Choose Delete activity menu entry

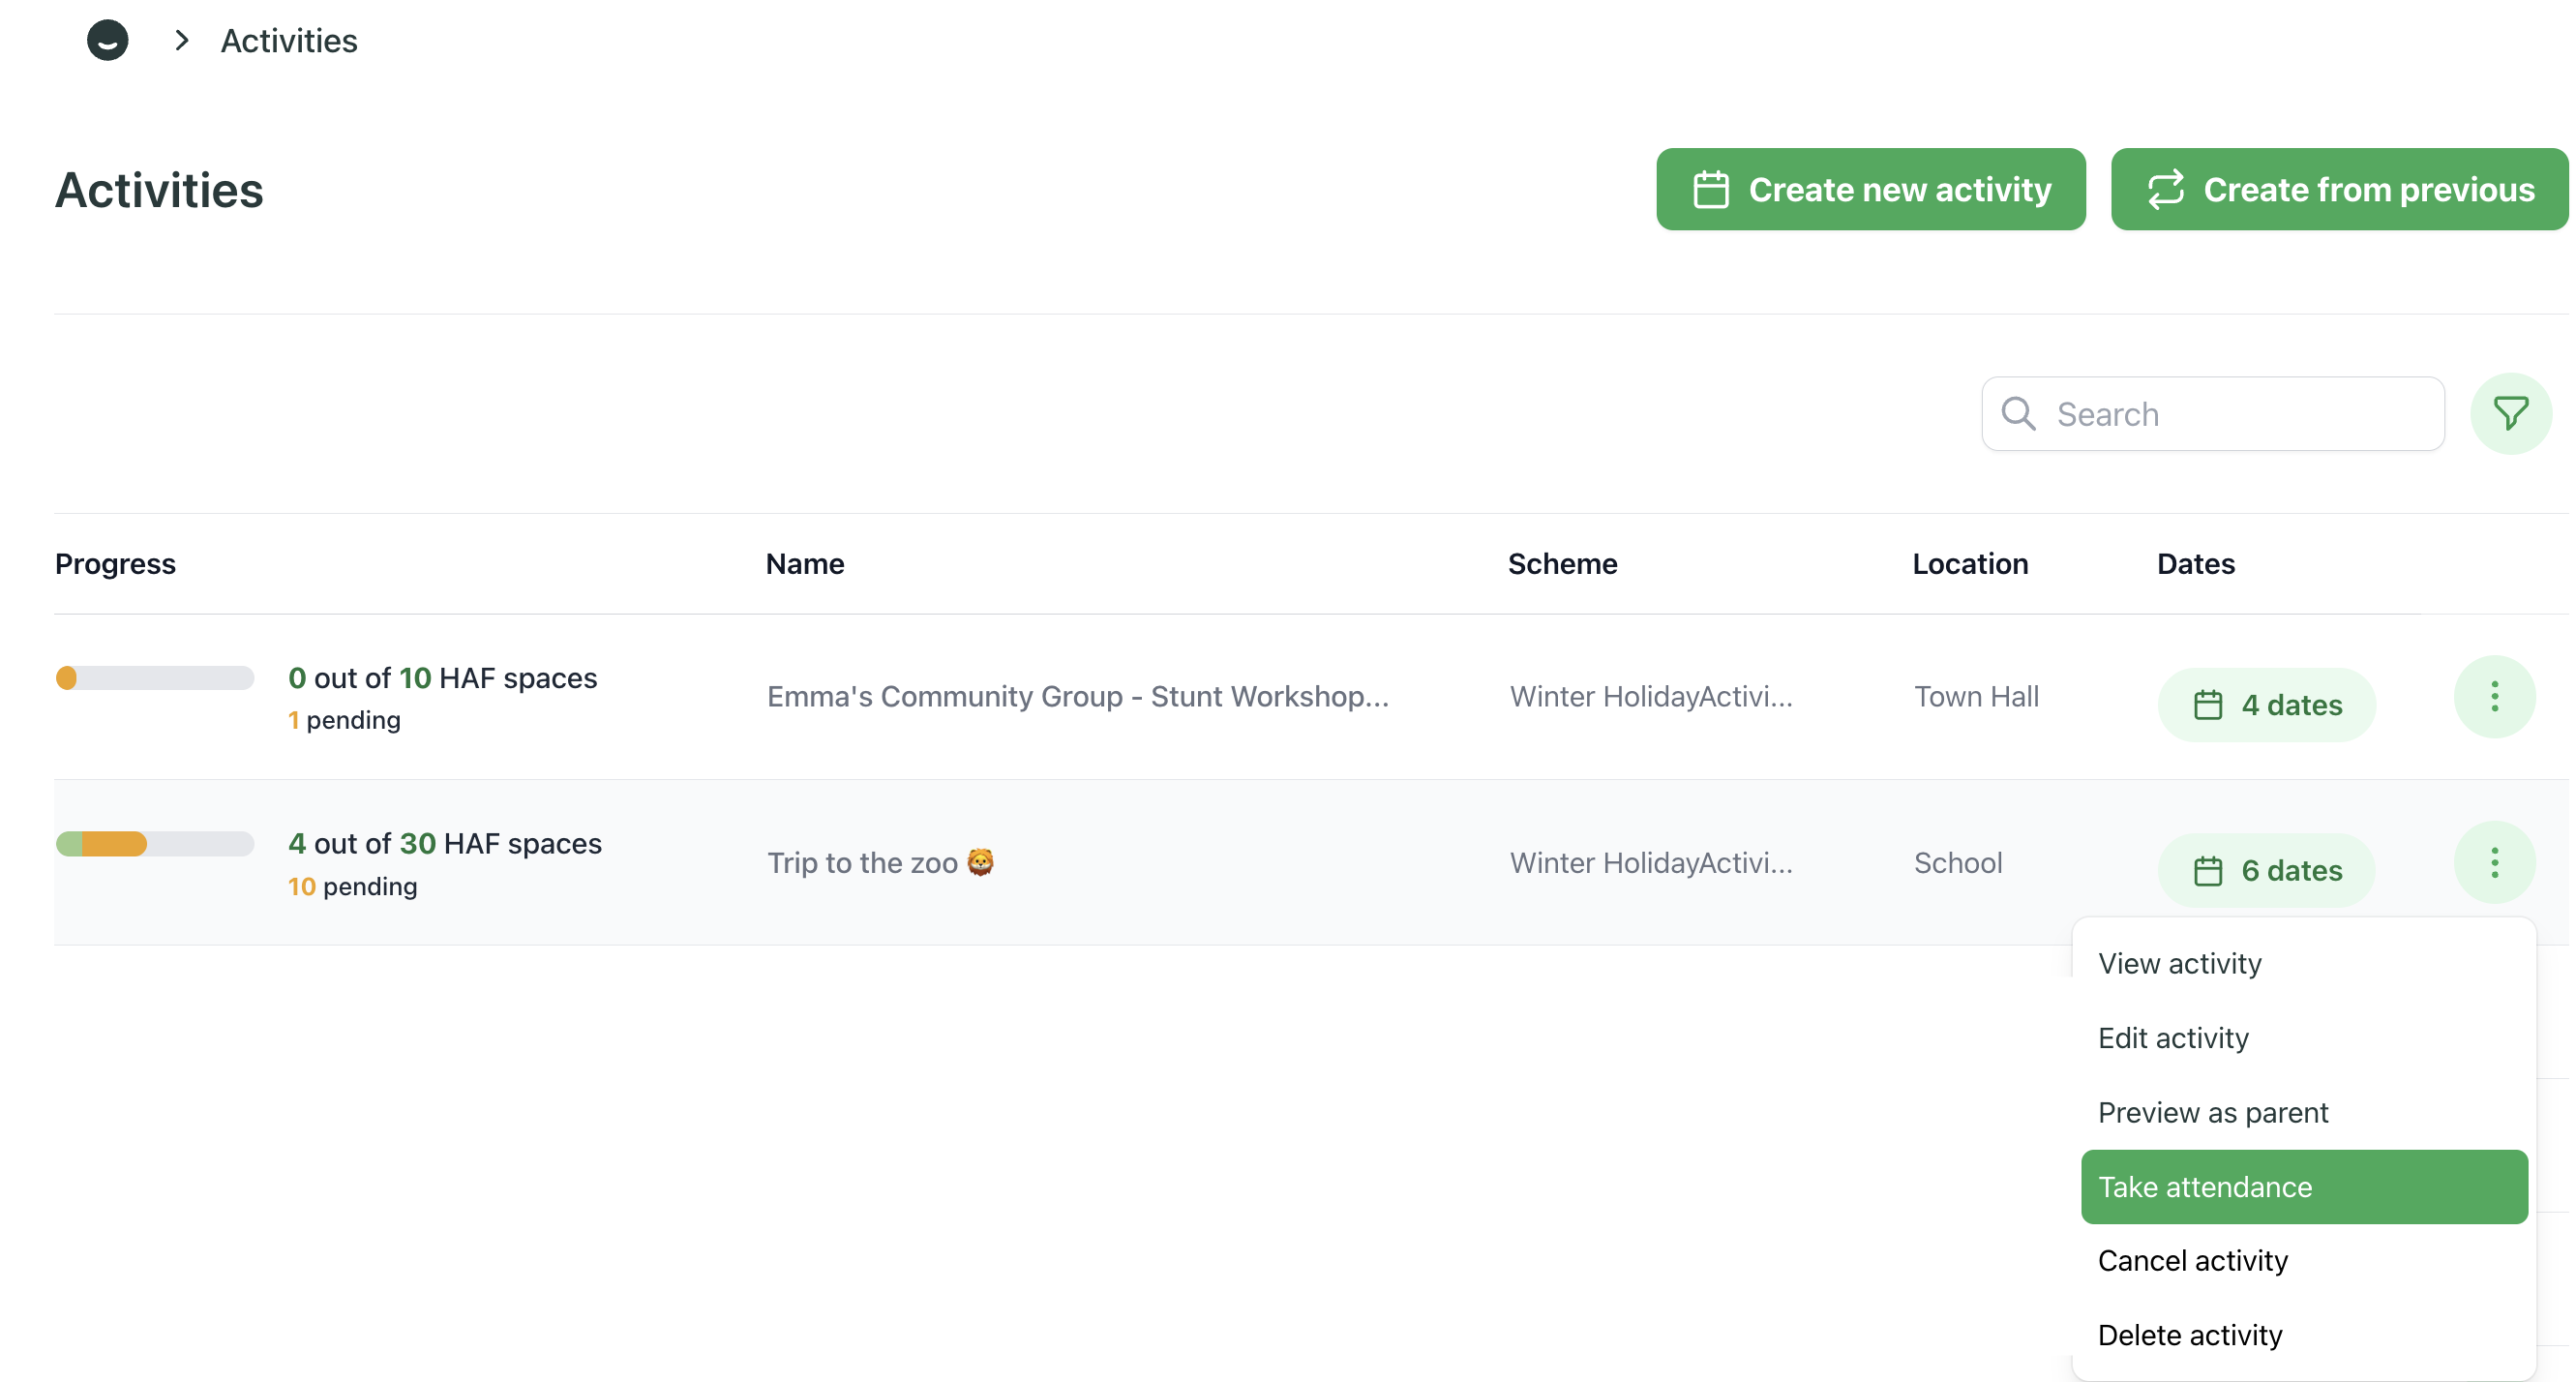point(2189,1335)
